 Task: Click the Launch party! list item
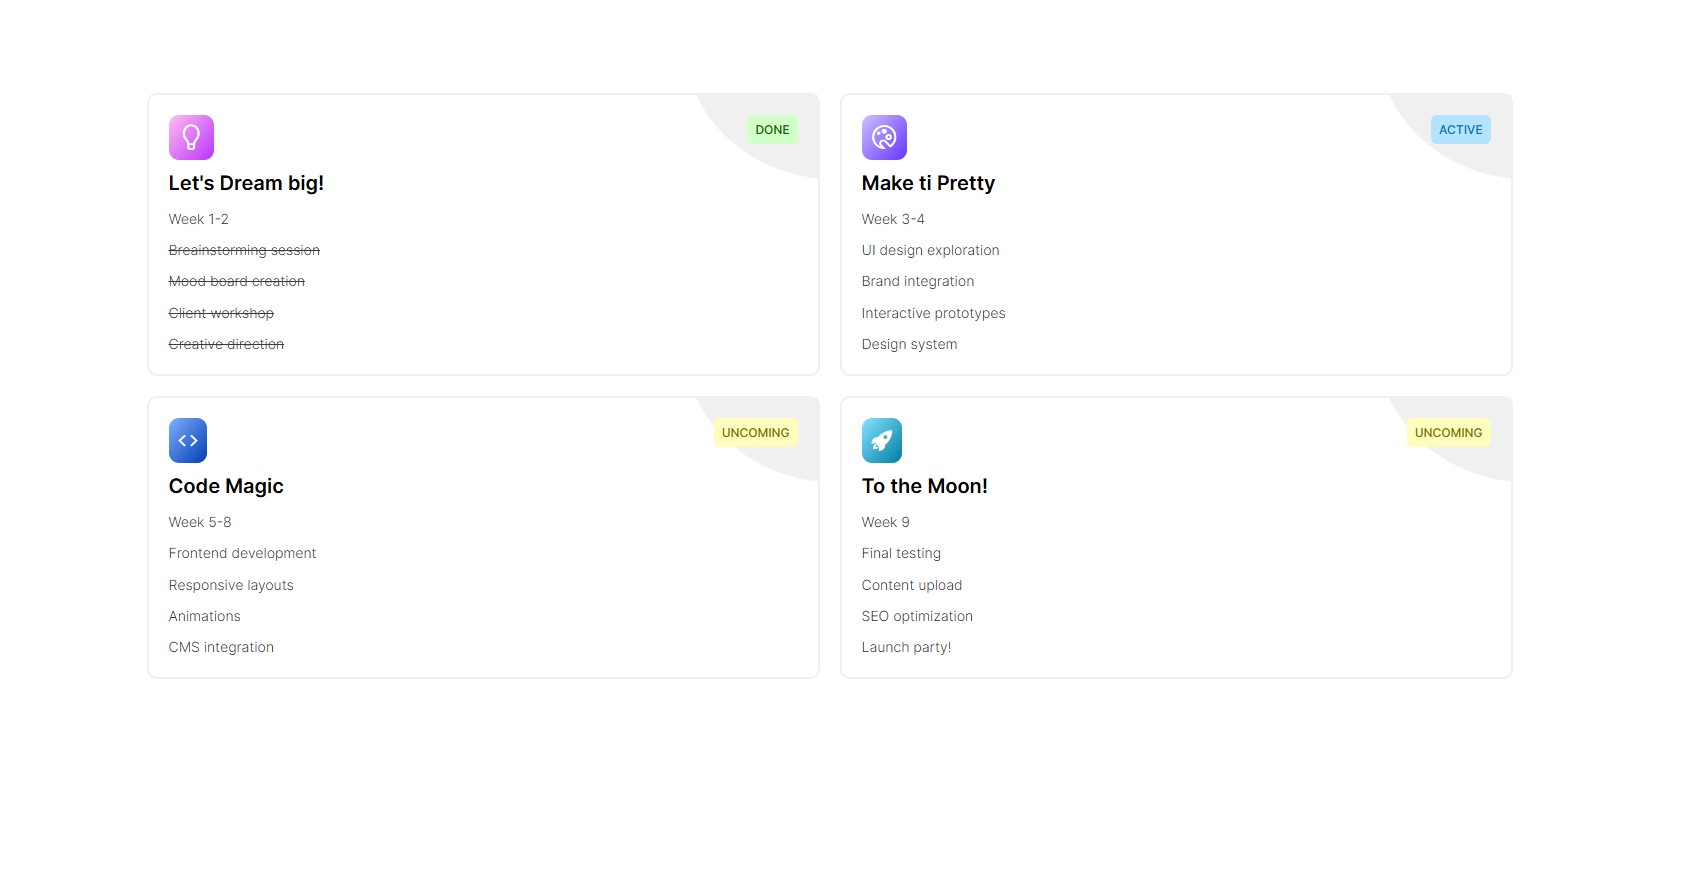[x=906, y=647]
